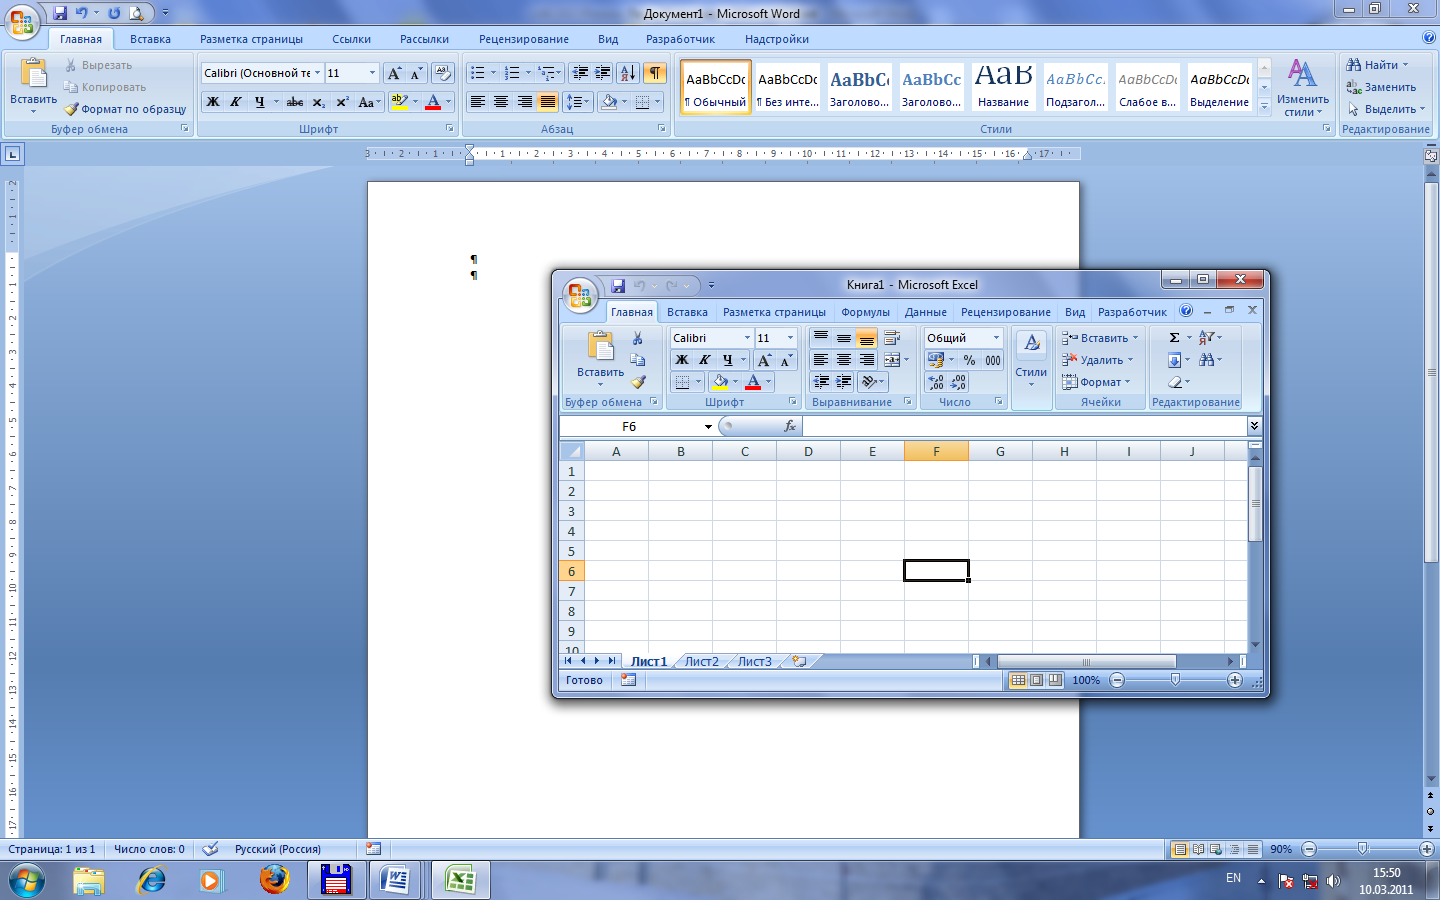Open Word's Рецензирование tab
This screenshot has height=900, width=1440.
click(x=524, y=39)
